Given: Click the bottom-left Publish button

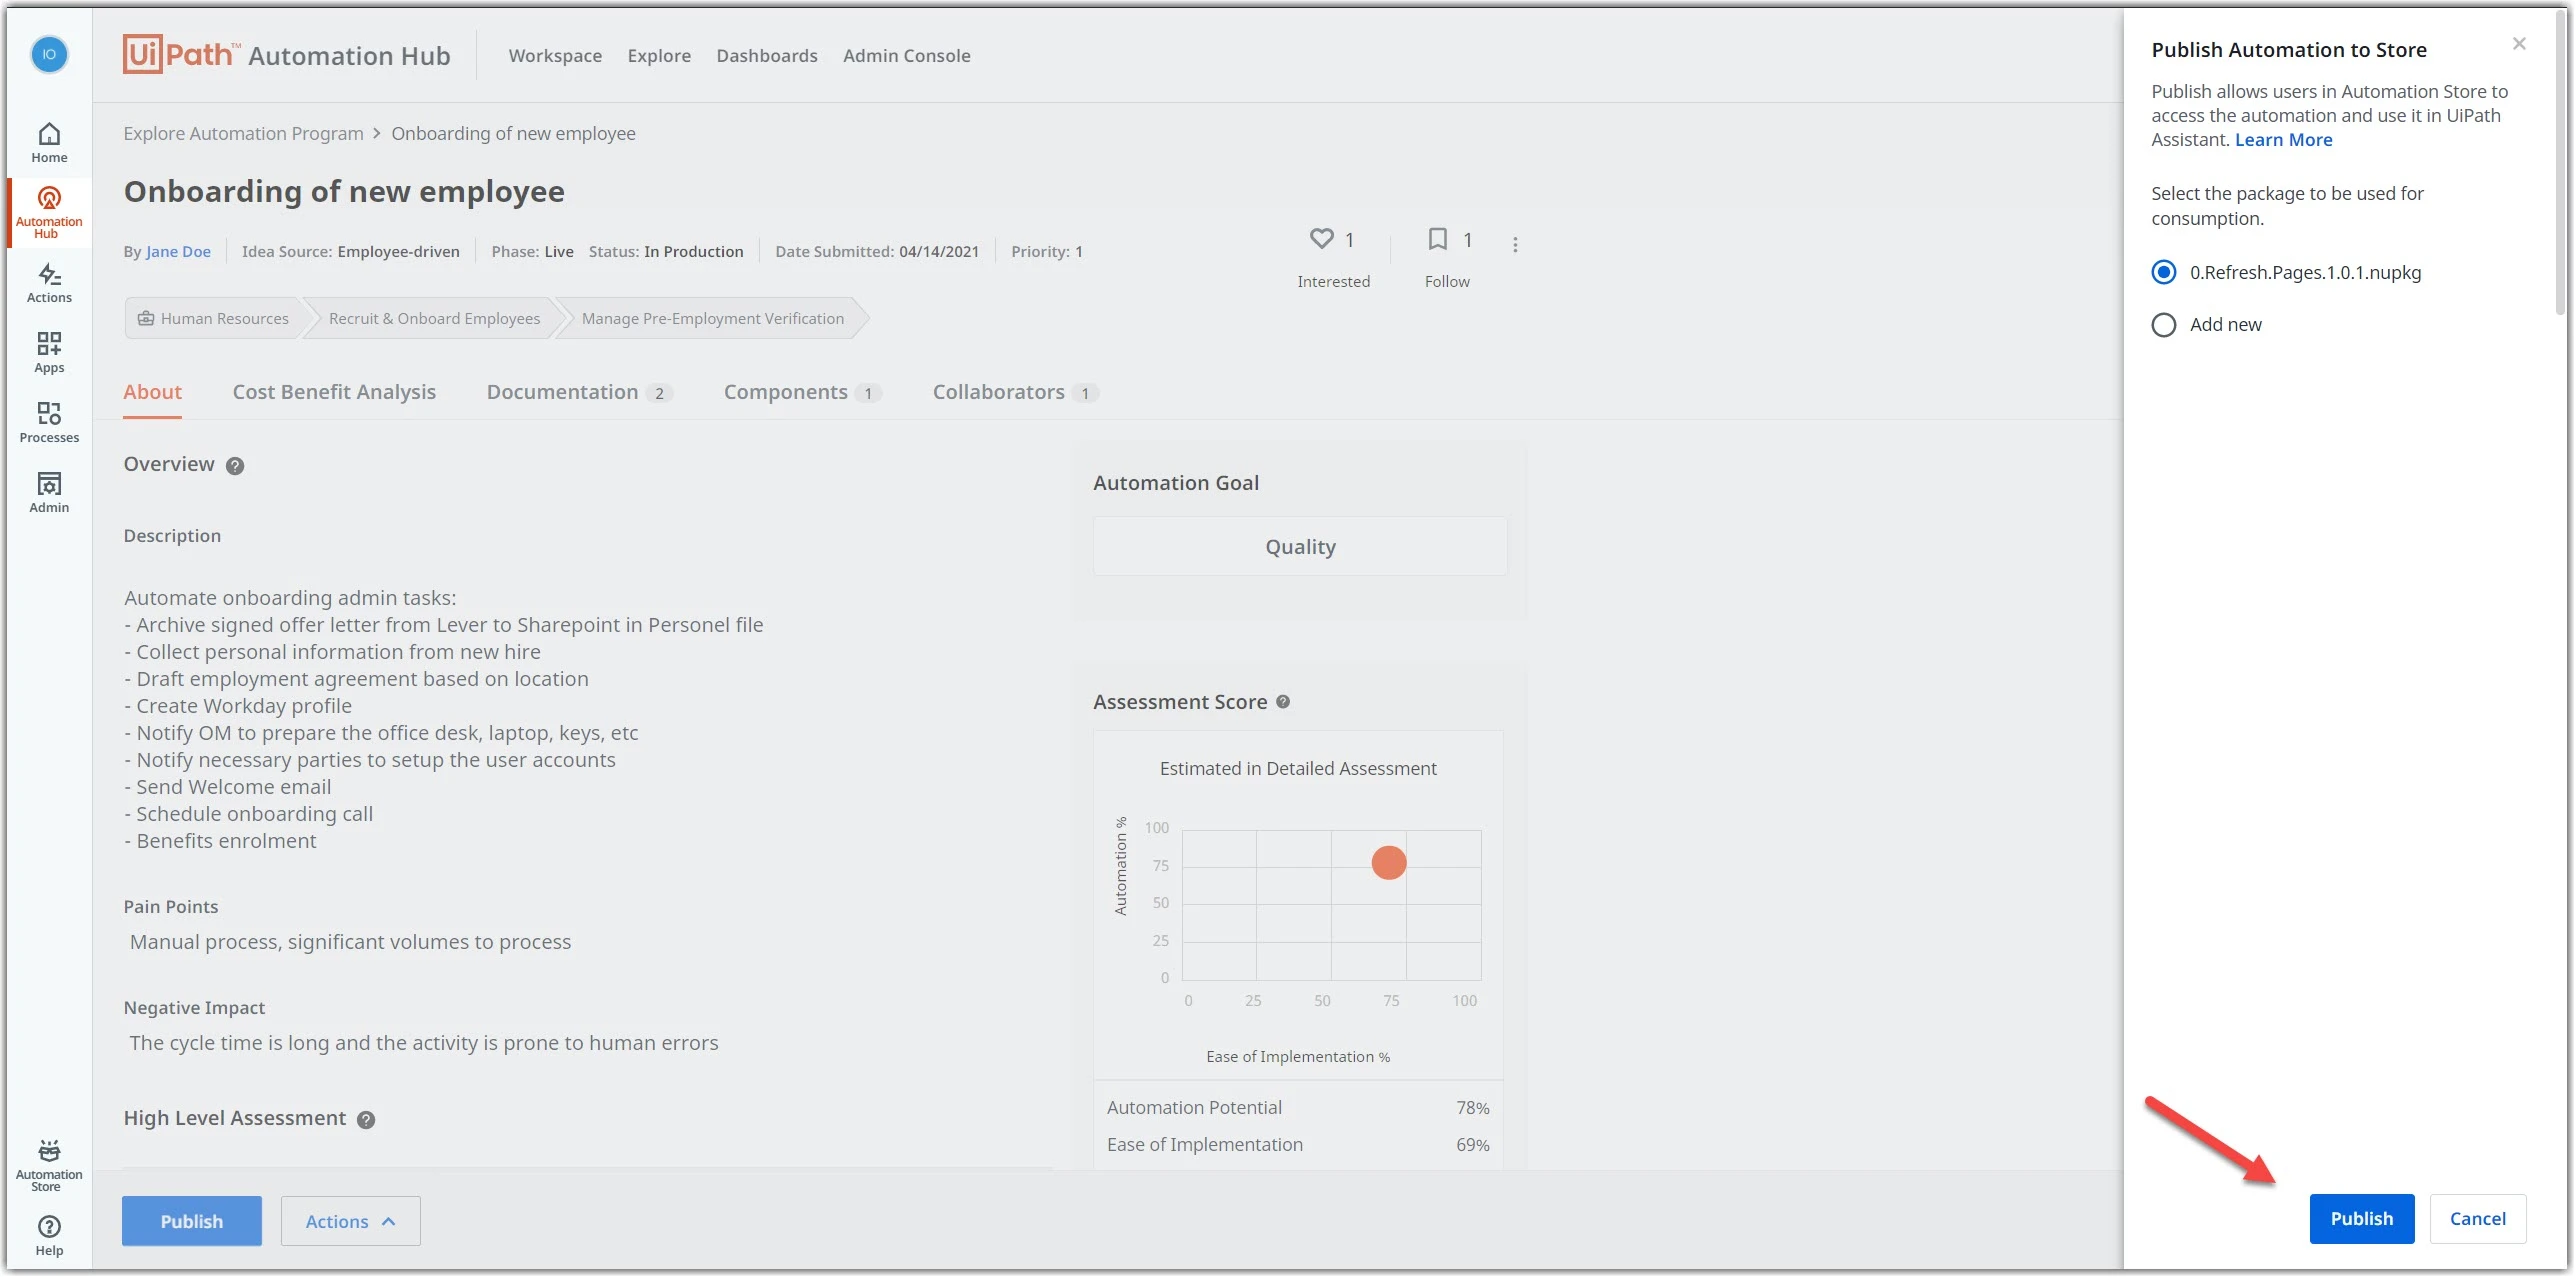Looking at the screenshot, I should [192, 1221].
